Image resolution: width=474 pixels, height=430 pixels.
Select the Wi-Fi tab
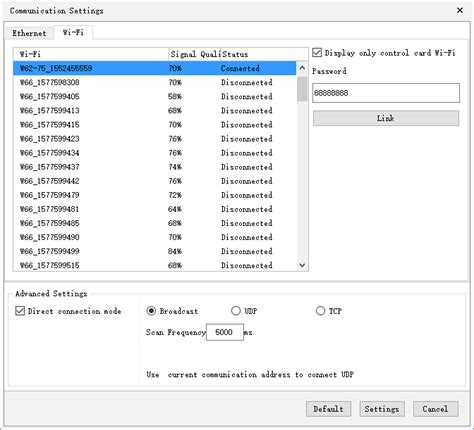(x=73, y=32)
